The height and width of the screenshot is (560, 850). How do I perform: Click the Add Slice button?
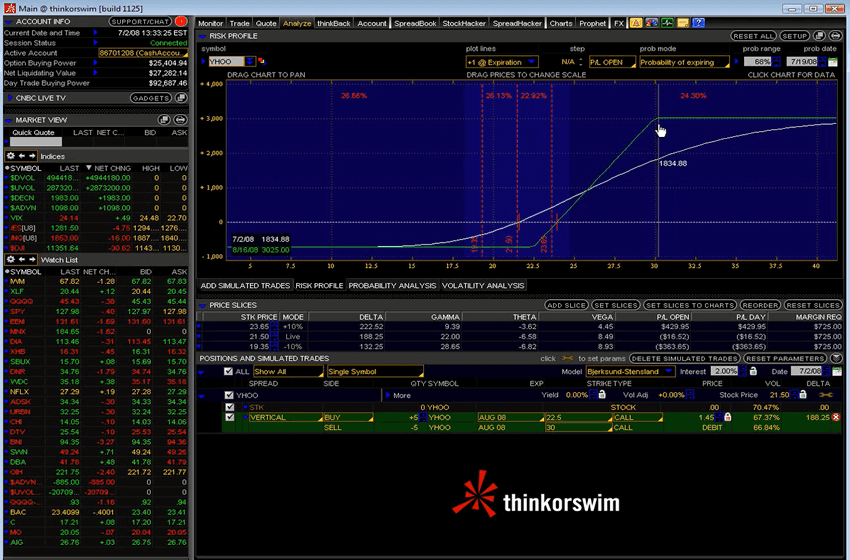click(x=566, y=305)
